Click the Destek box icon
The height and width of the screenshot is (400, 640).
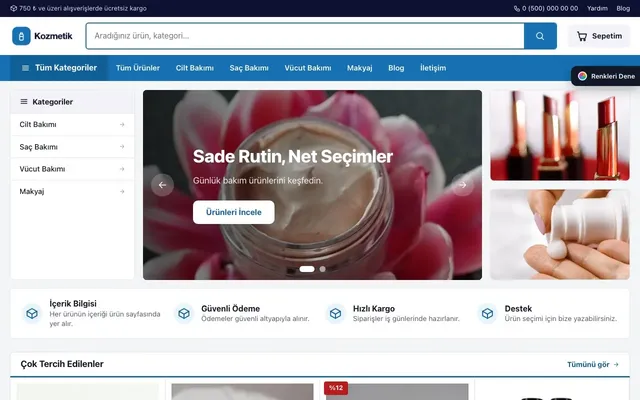pyautogui.click(x=487, y=313)
